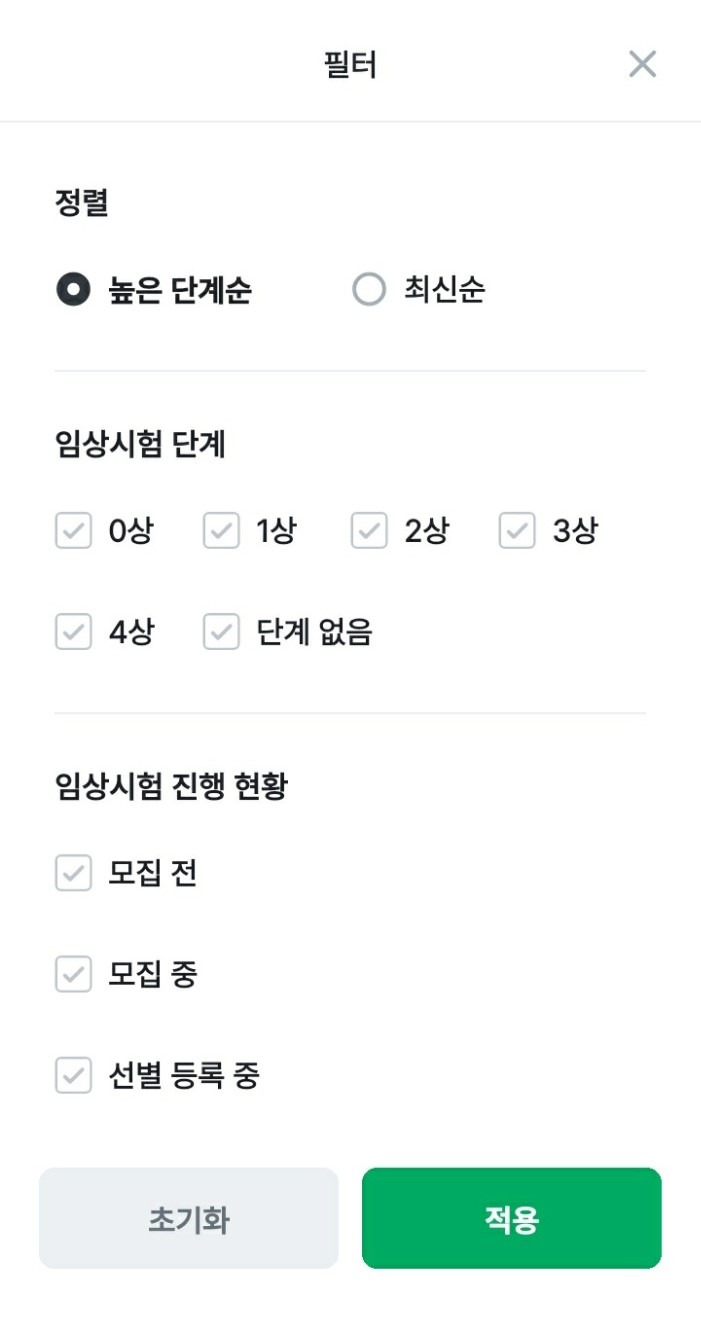Click the 모집 중 label text
The height and width of the screenshot is (1317, 701).
click(152, 974)
